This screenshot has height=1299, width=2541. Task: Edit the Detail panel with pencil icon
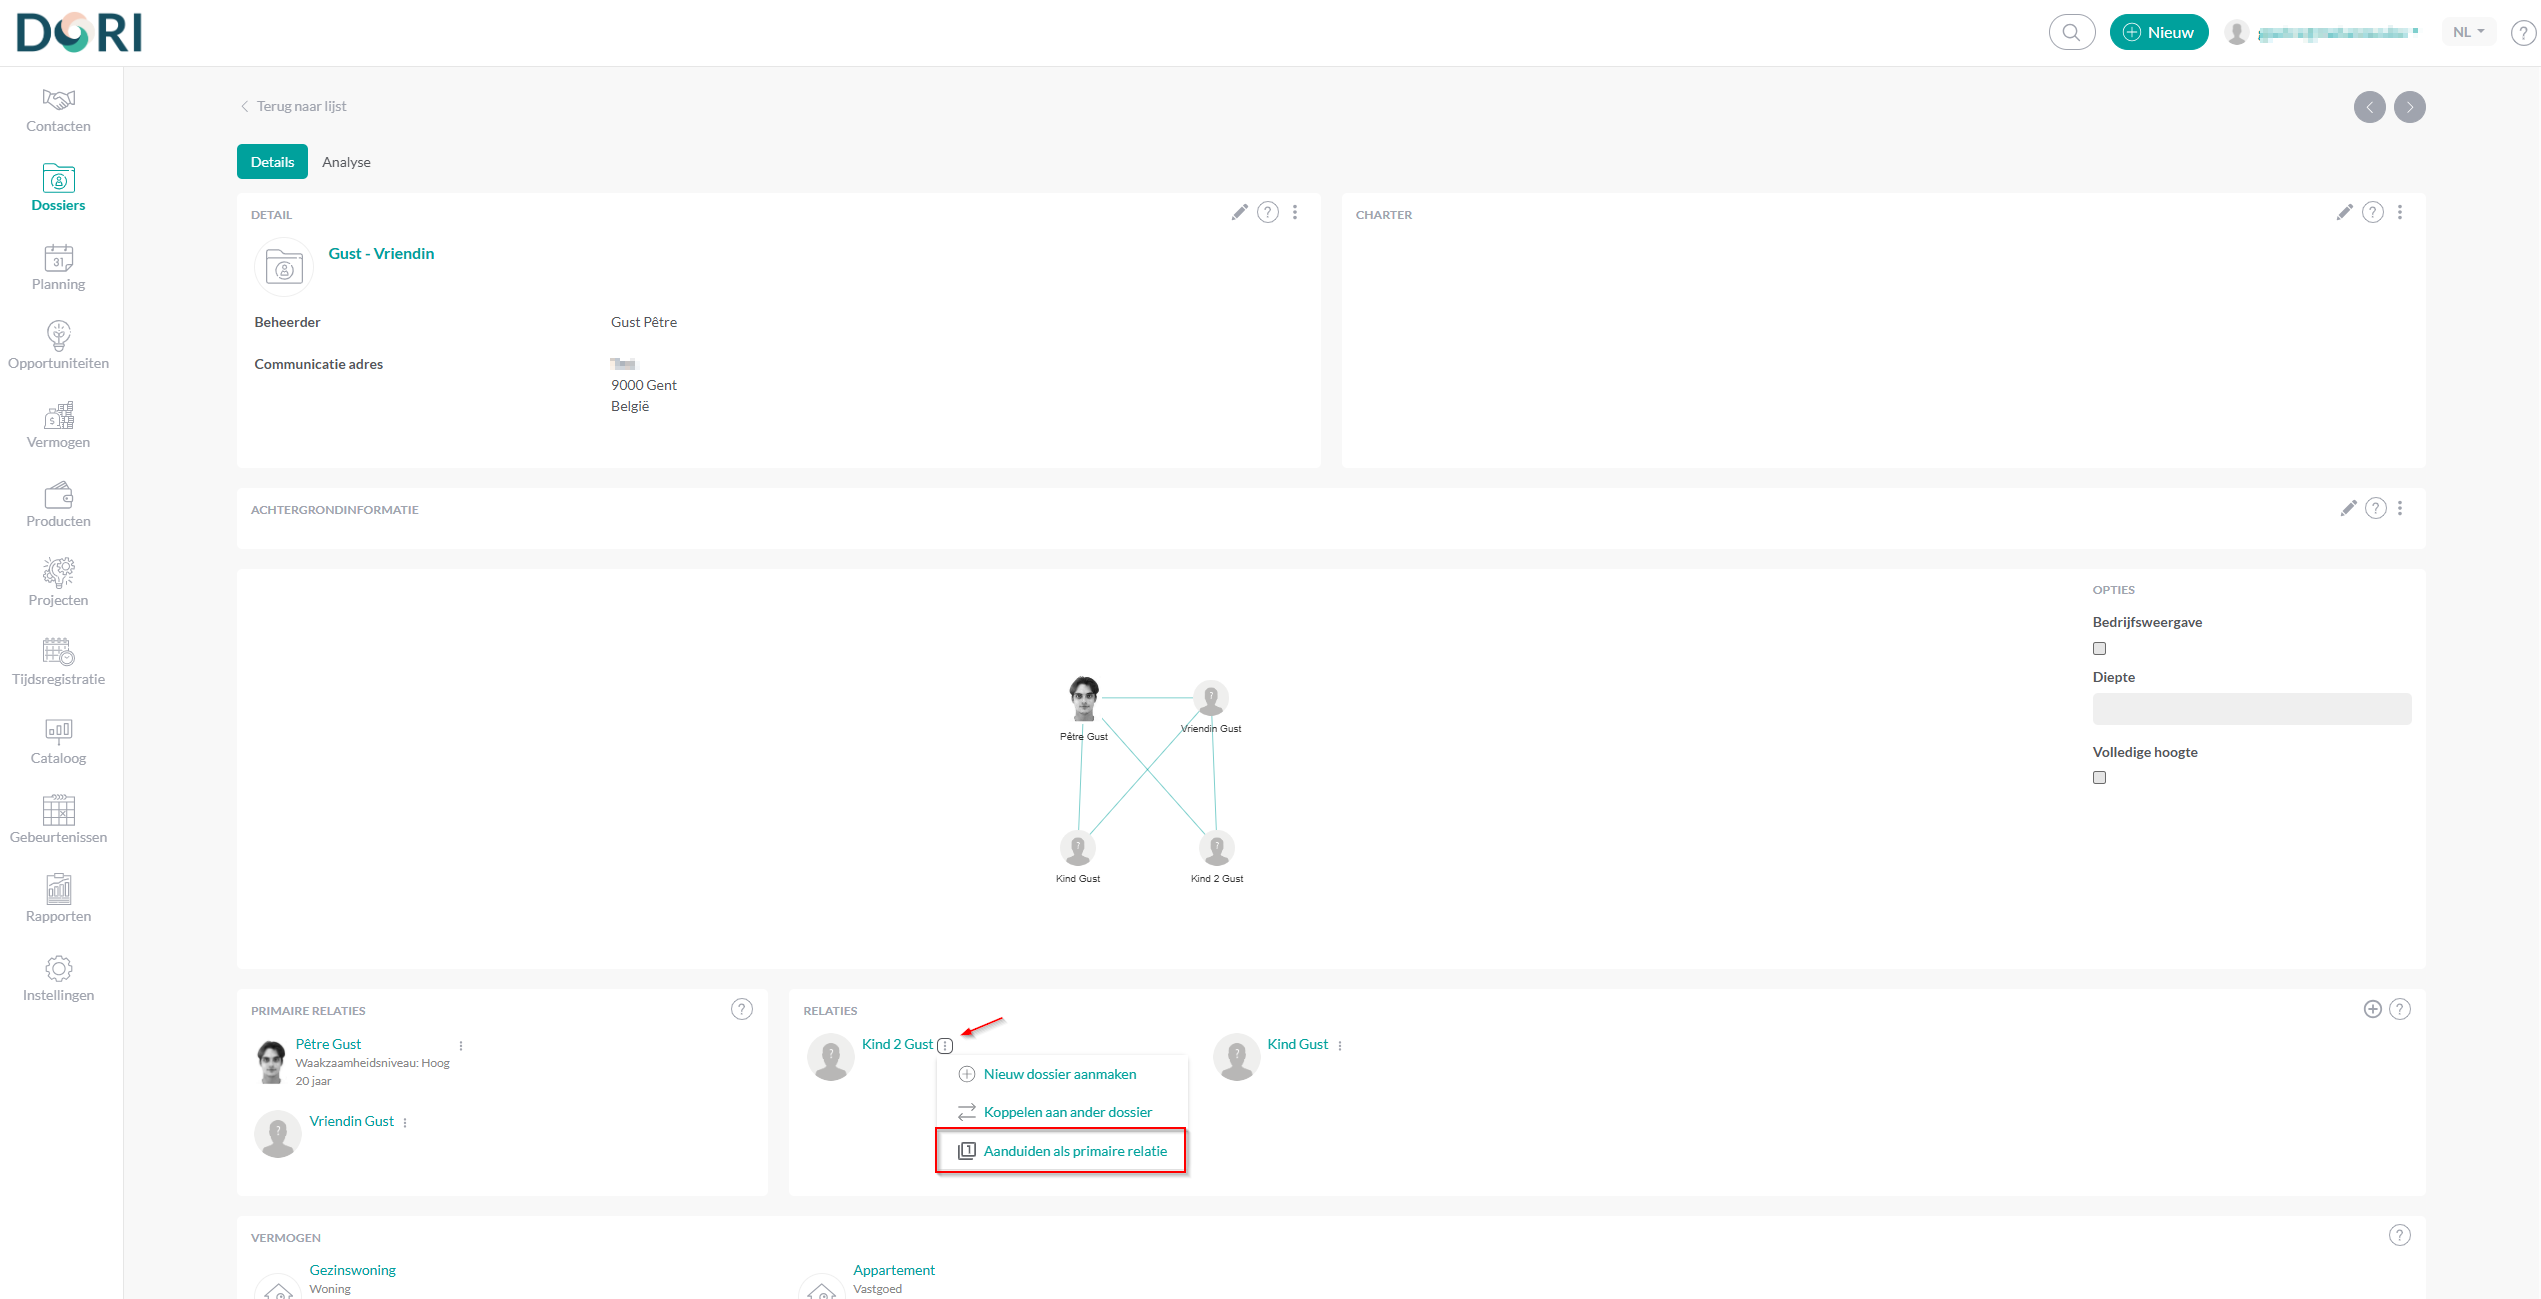point(1239,212)
